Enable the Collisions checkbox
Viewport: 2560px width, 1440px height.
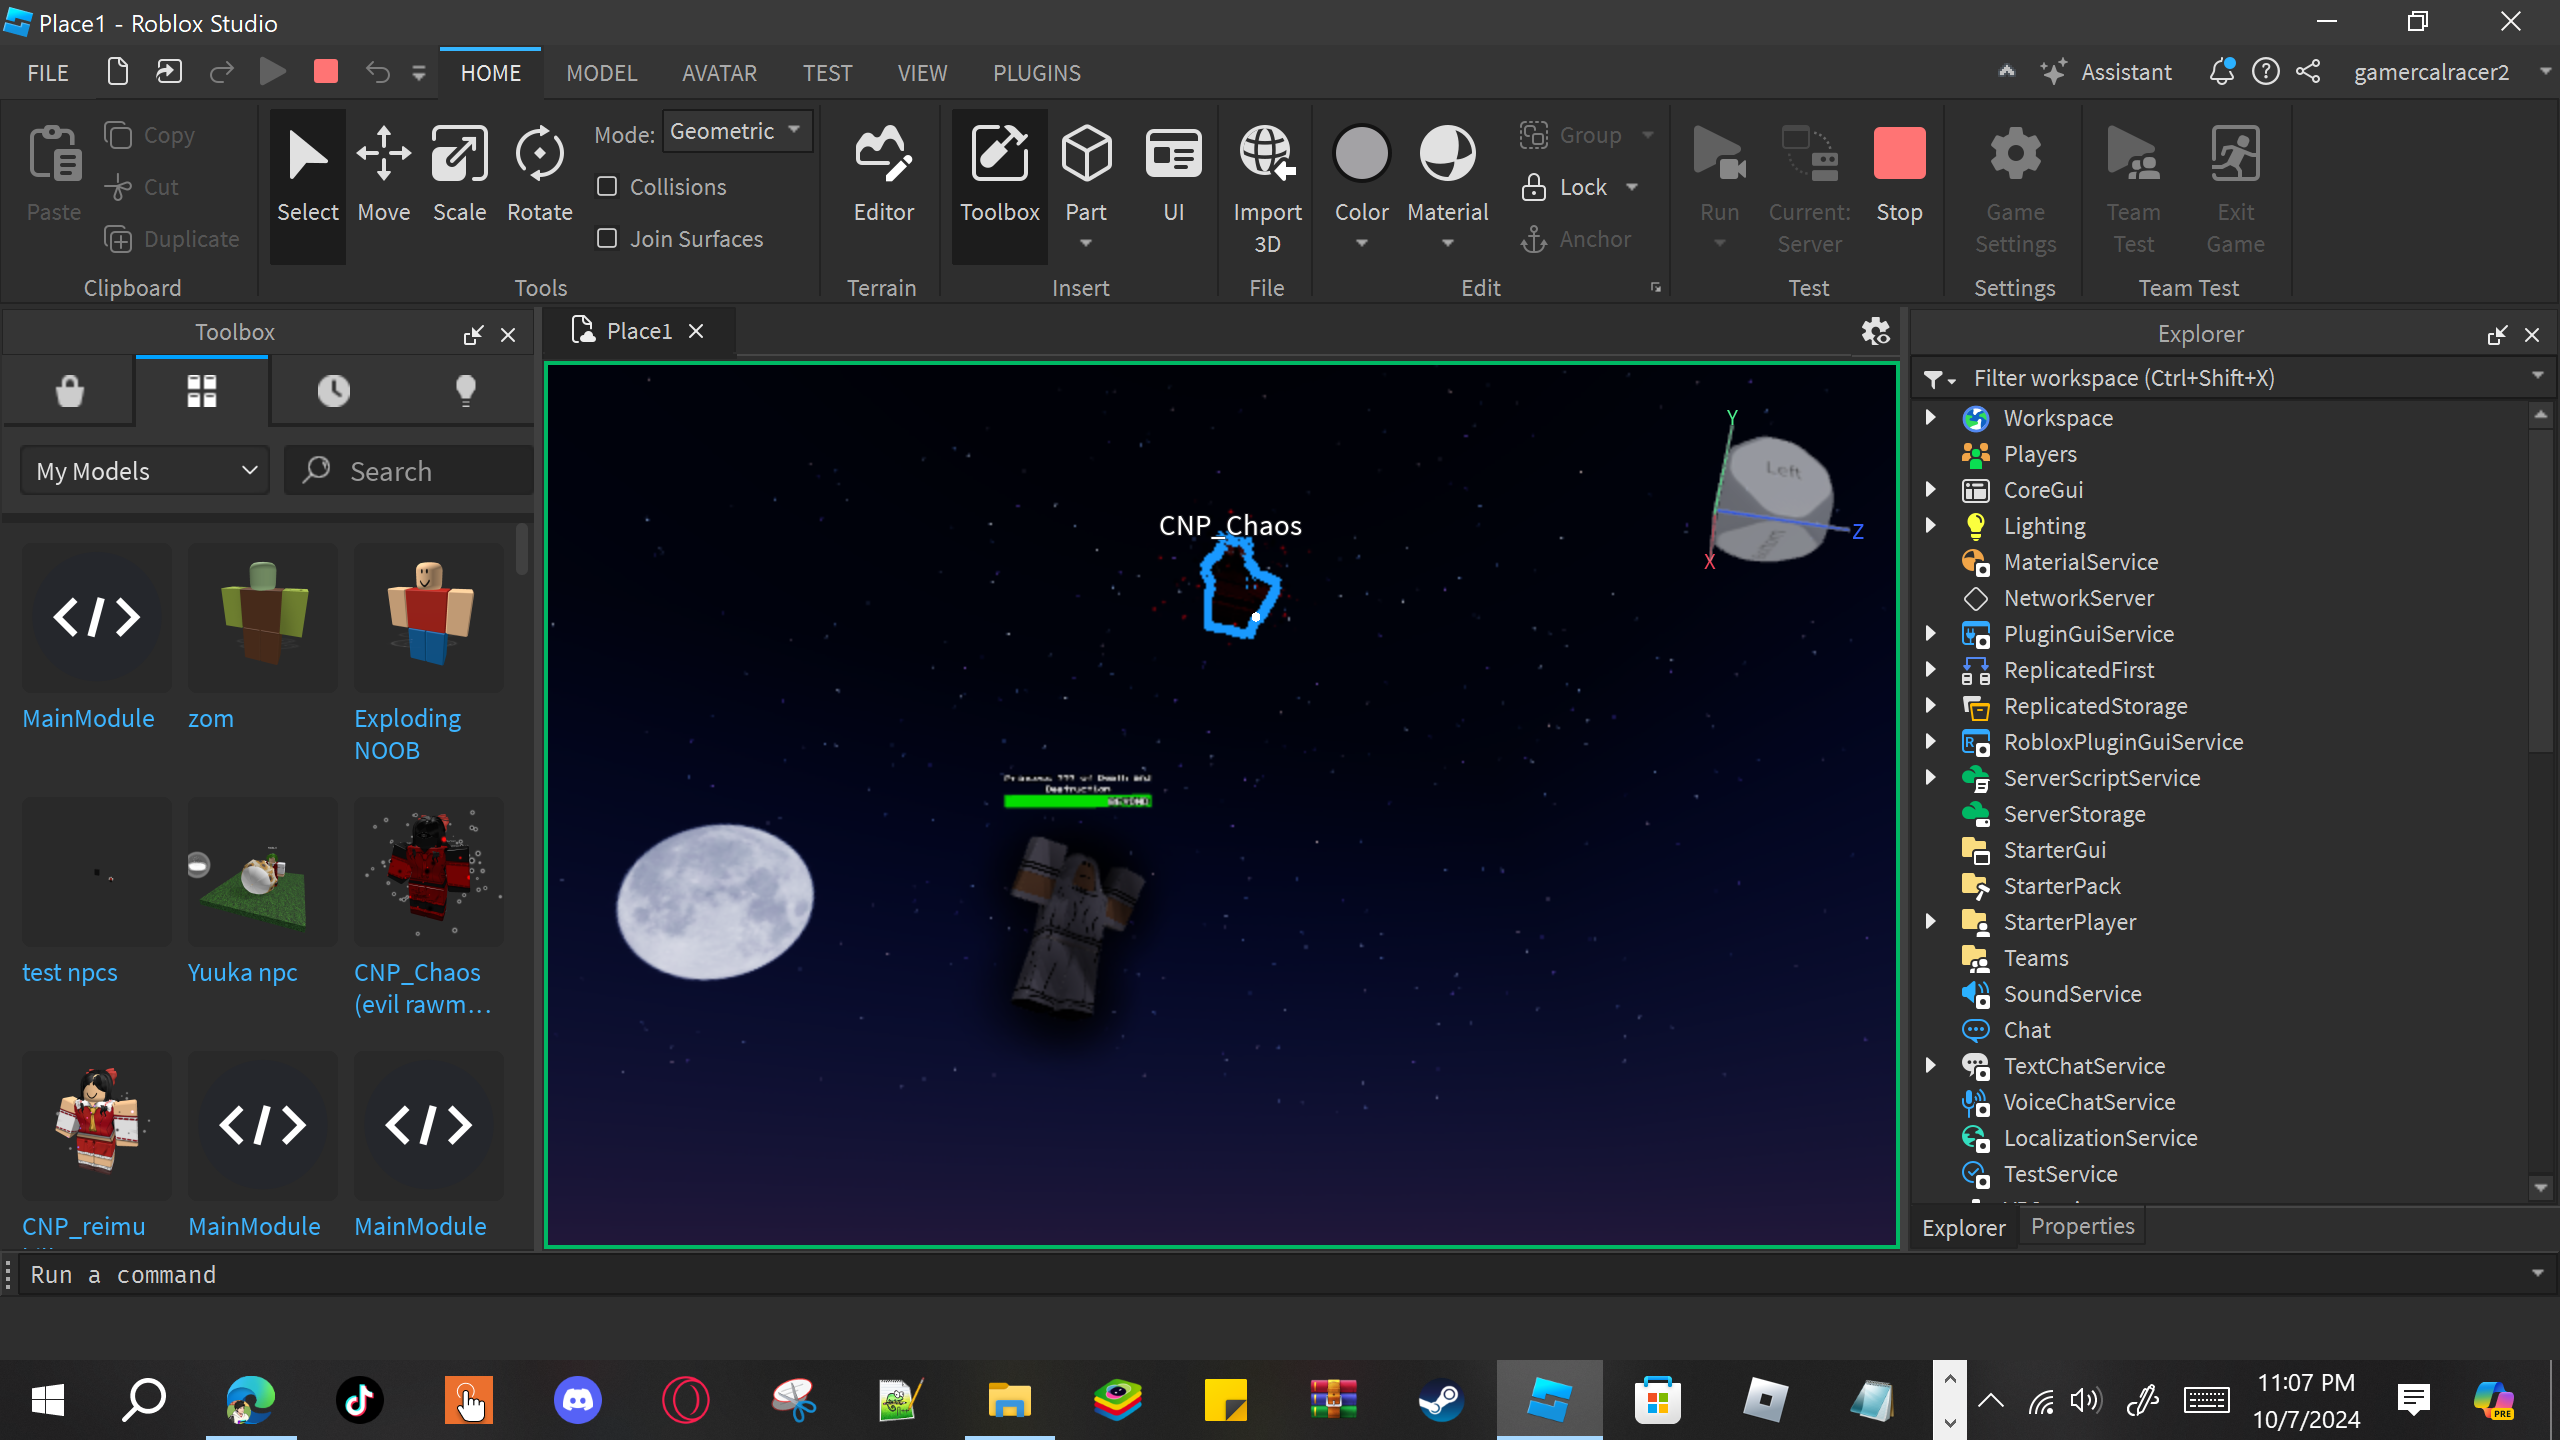click(607, 187)
